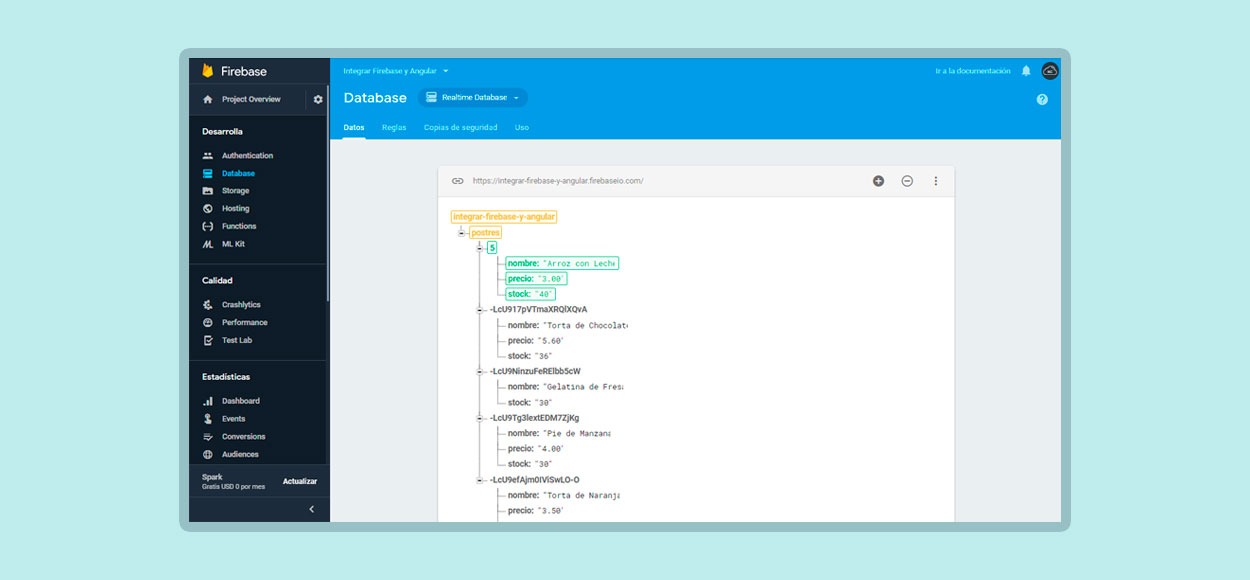Click the database URL text
The width and height of the screenshot is (1250, 580).
(x=558, y=181)
